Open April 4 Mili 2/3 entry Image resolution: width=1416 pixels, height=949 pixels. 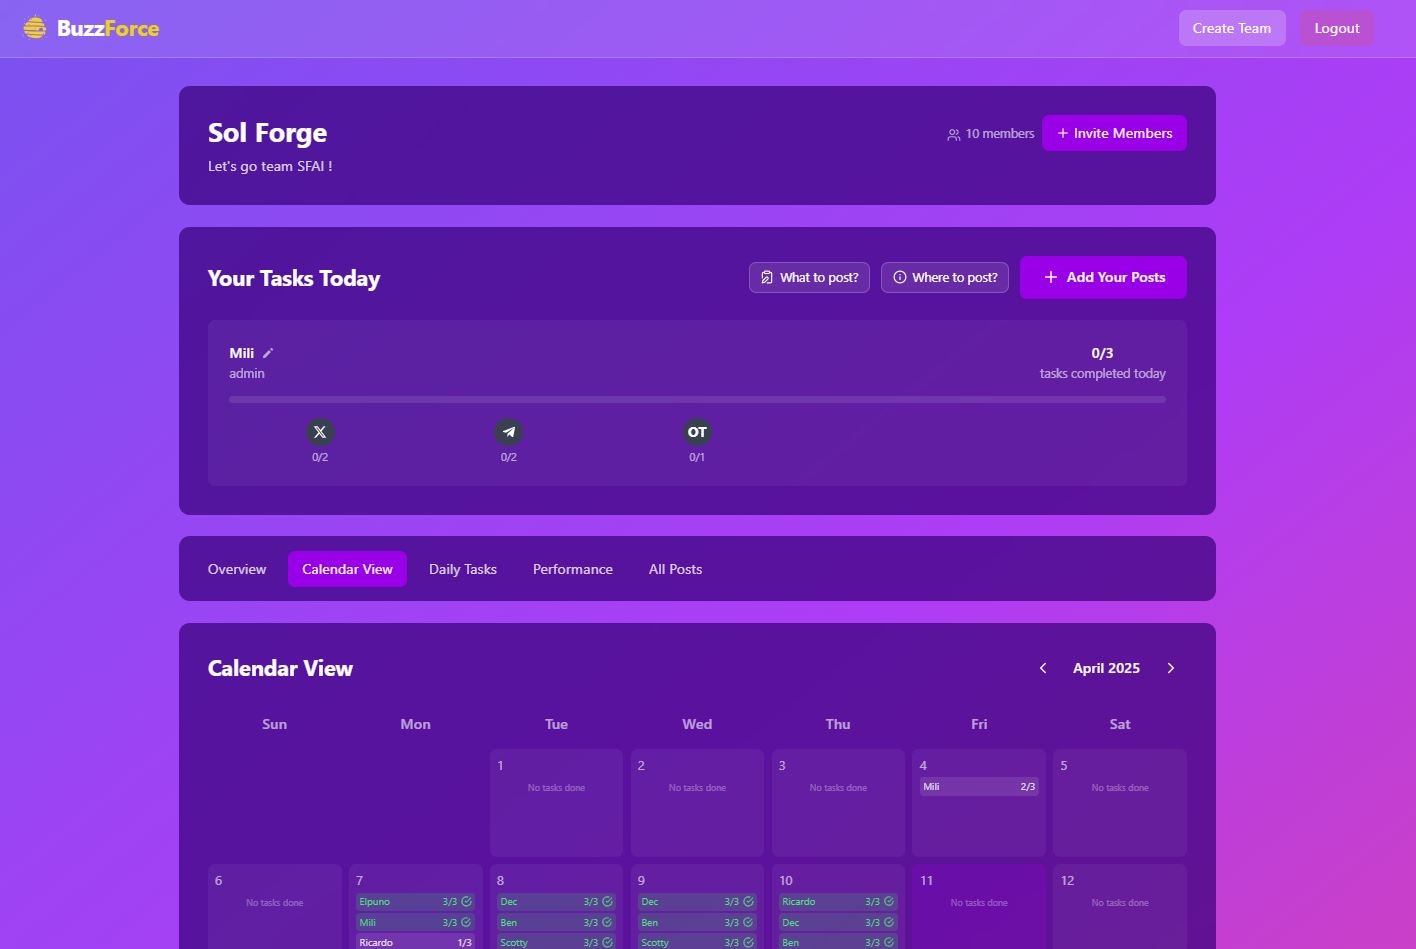[x=979, y=787]
